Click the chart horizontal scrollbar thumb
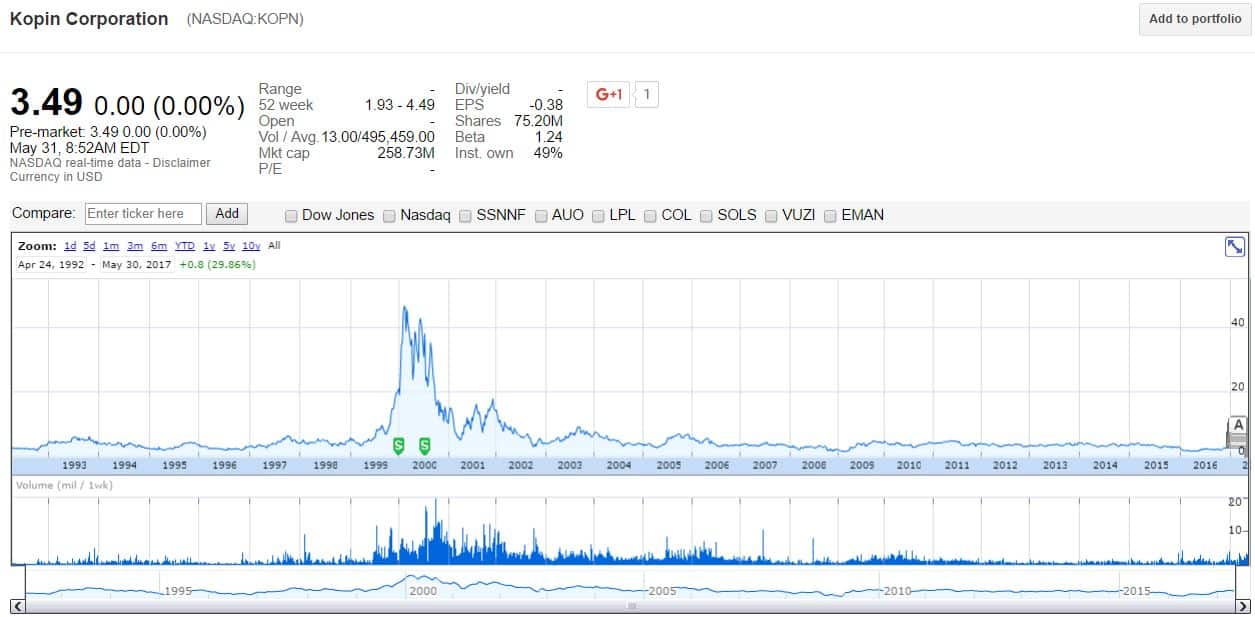1255x617 pixels. [631, 606]
